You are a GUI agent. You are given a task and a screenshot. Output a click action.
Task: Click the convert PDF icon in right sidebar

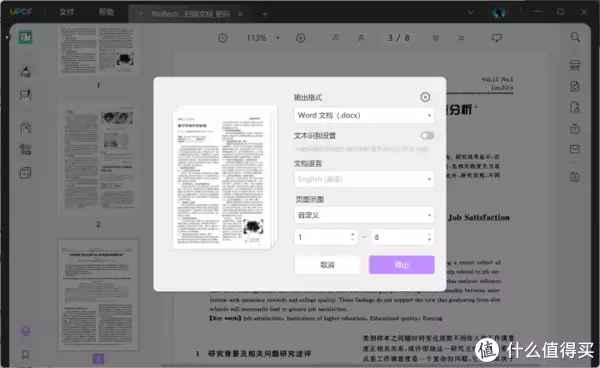click(575, 86)
